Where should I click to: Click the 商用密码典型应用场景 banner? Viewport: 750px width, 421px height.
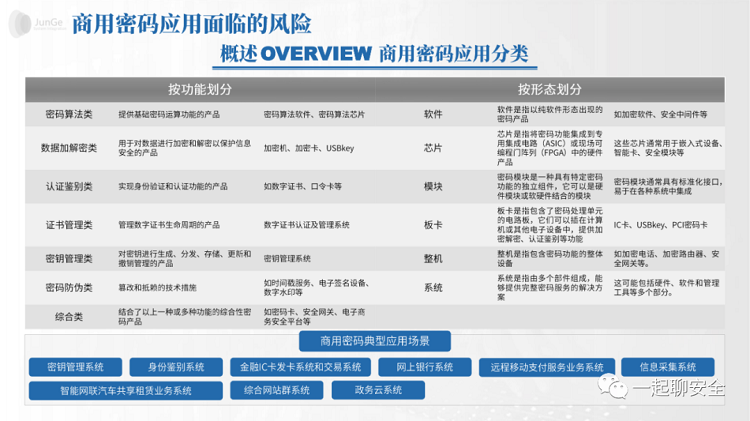373,342
